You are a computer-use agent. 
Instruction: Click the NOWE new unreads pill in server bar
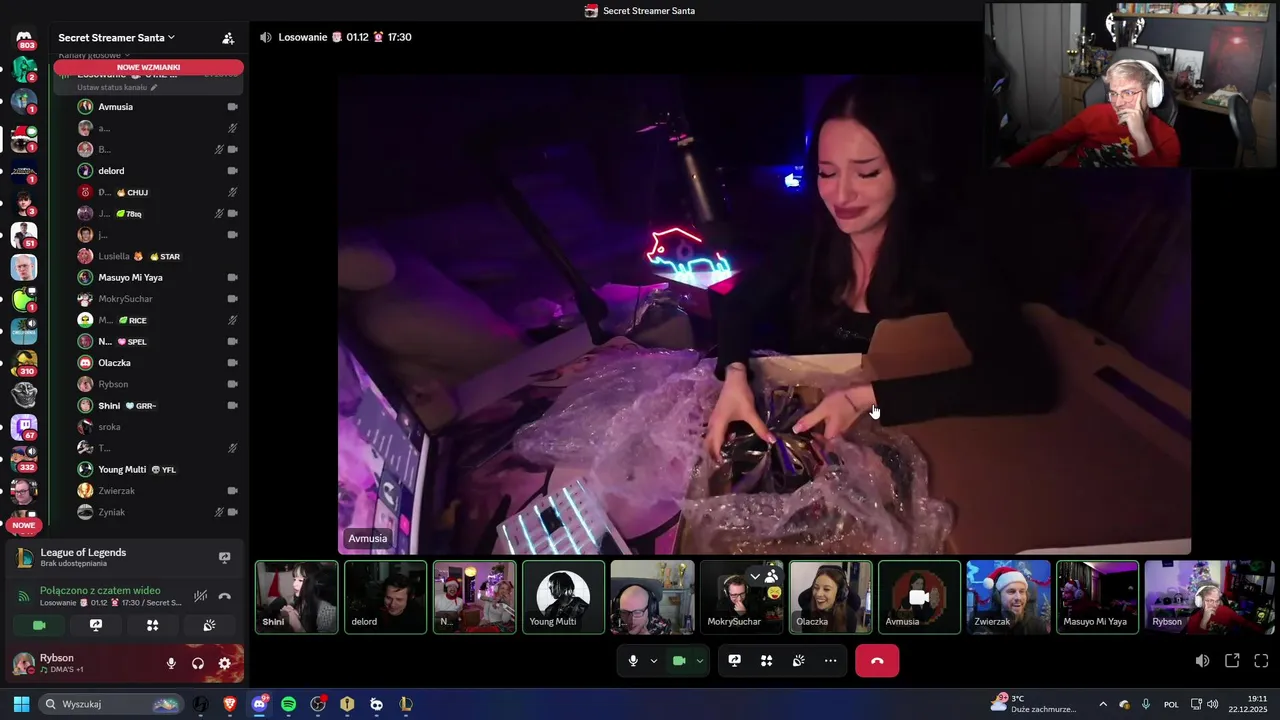click(x=24, y=525)
